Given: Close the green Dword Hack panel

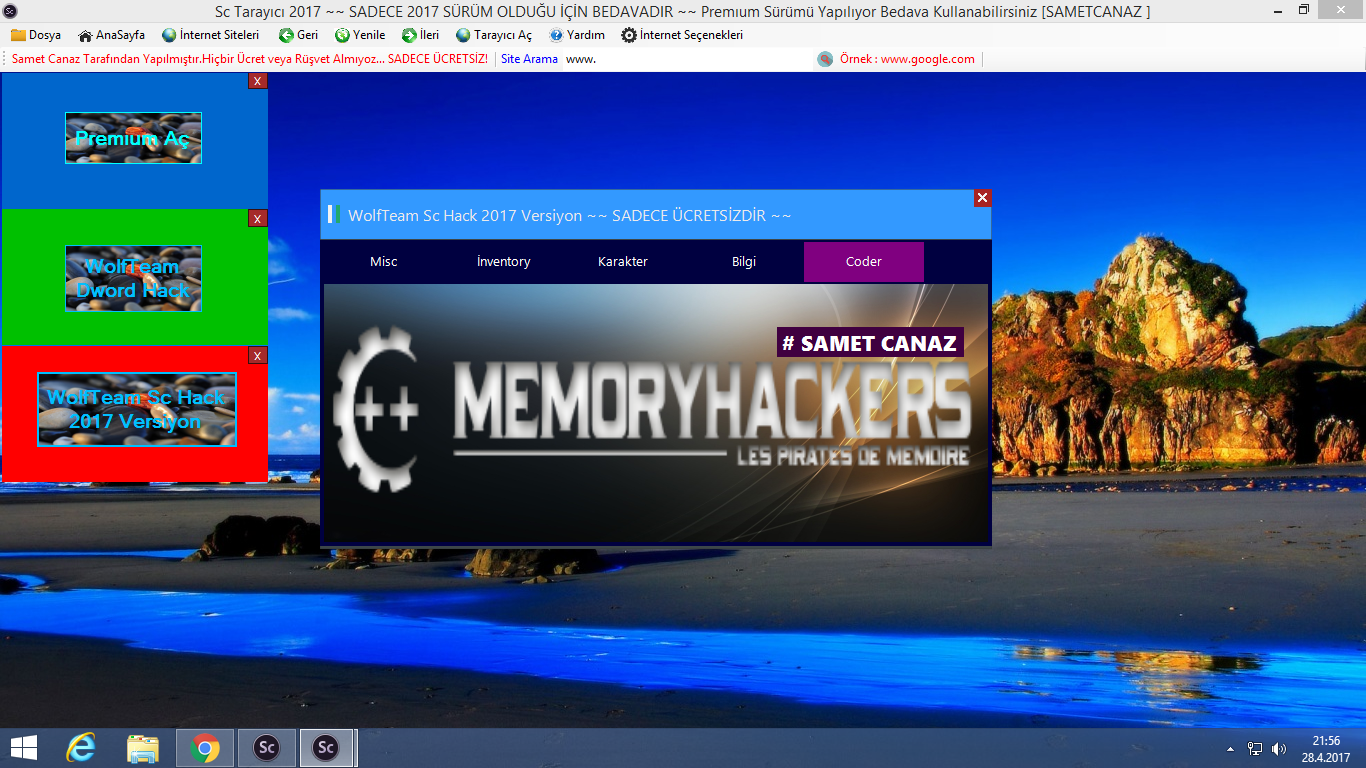Looking at the screenshot, I should [257, 218].
